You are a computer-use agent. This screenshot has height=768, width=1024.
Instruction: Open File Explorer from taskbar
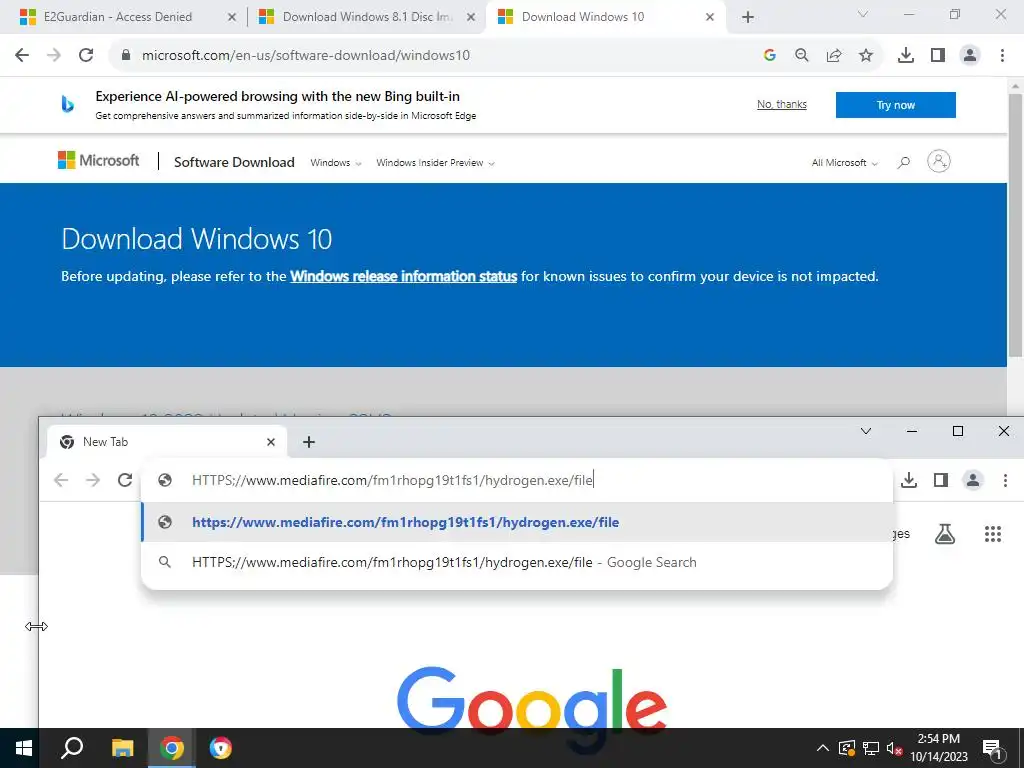tap(122, 748)
